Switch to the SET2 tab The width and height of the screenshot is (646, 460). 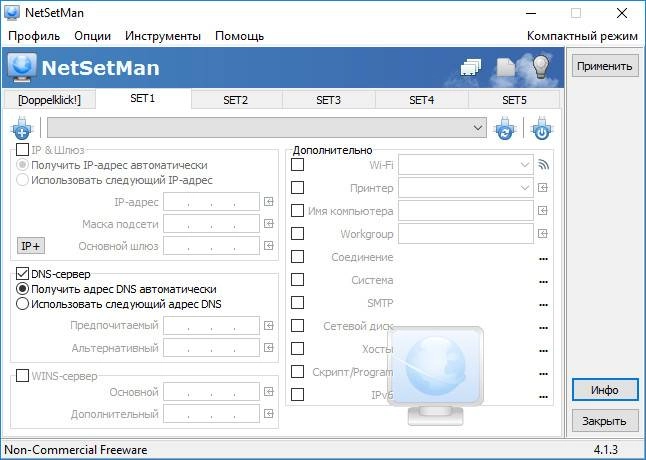(x=235, y=100)
